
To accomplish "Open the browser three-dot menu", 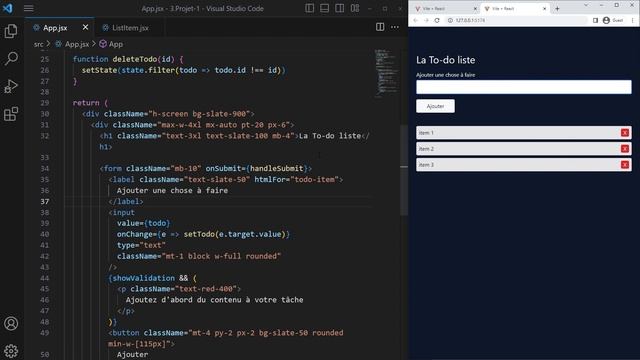I will tap(633, 20).
